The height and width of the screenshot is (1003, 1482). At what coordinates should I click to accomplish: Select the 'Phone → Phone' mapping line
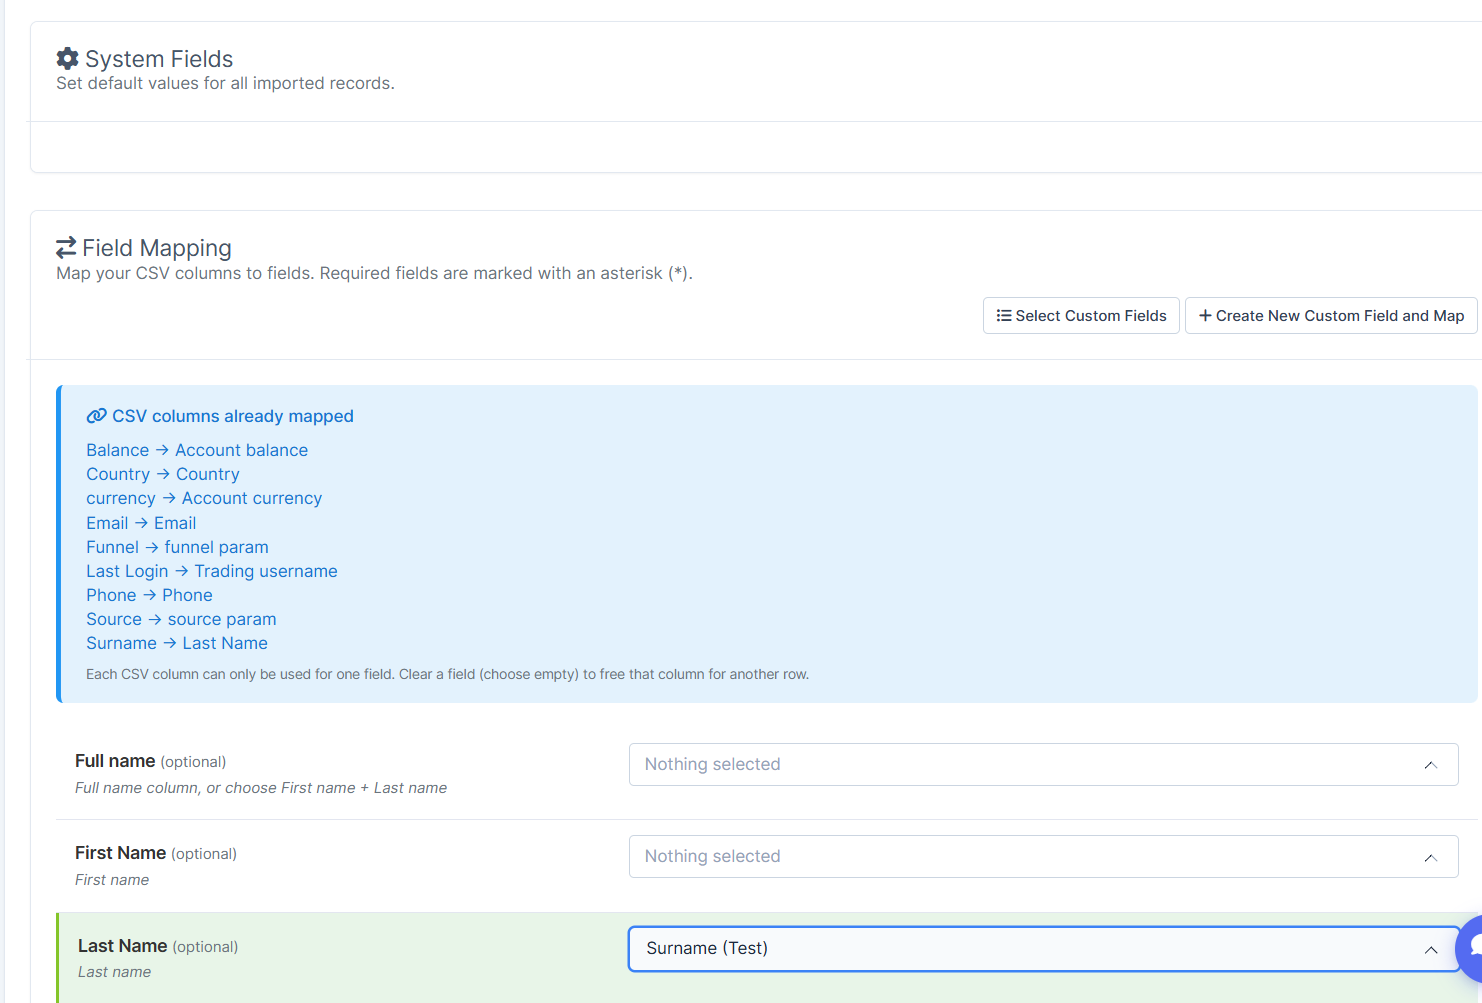point(149,595)
